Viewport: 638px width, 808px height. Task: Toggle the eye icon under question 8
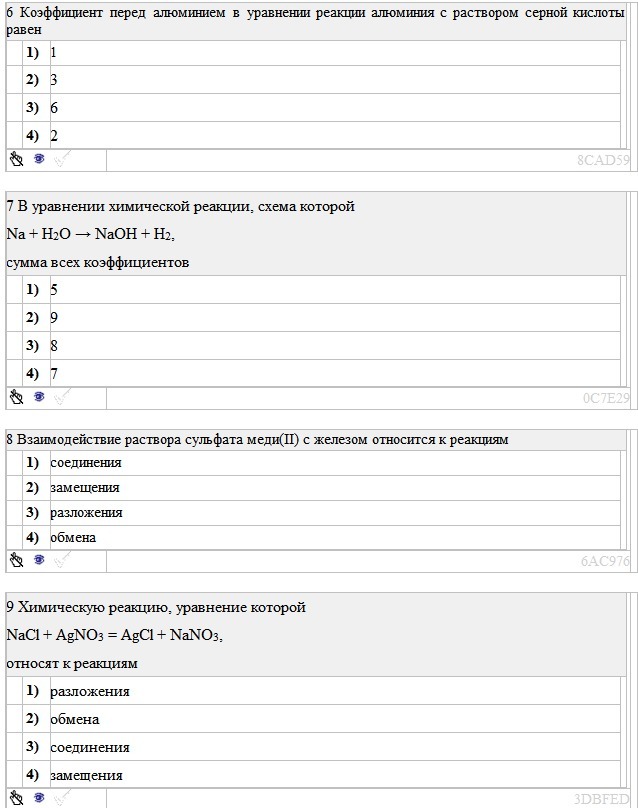39,560
